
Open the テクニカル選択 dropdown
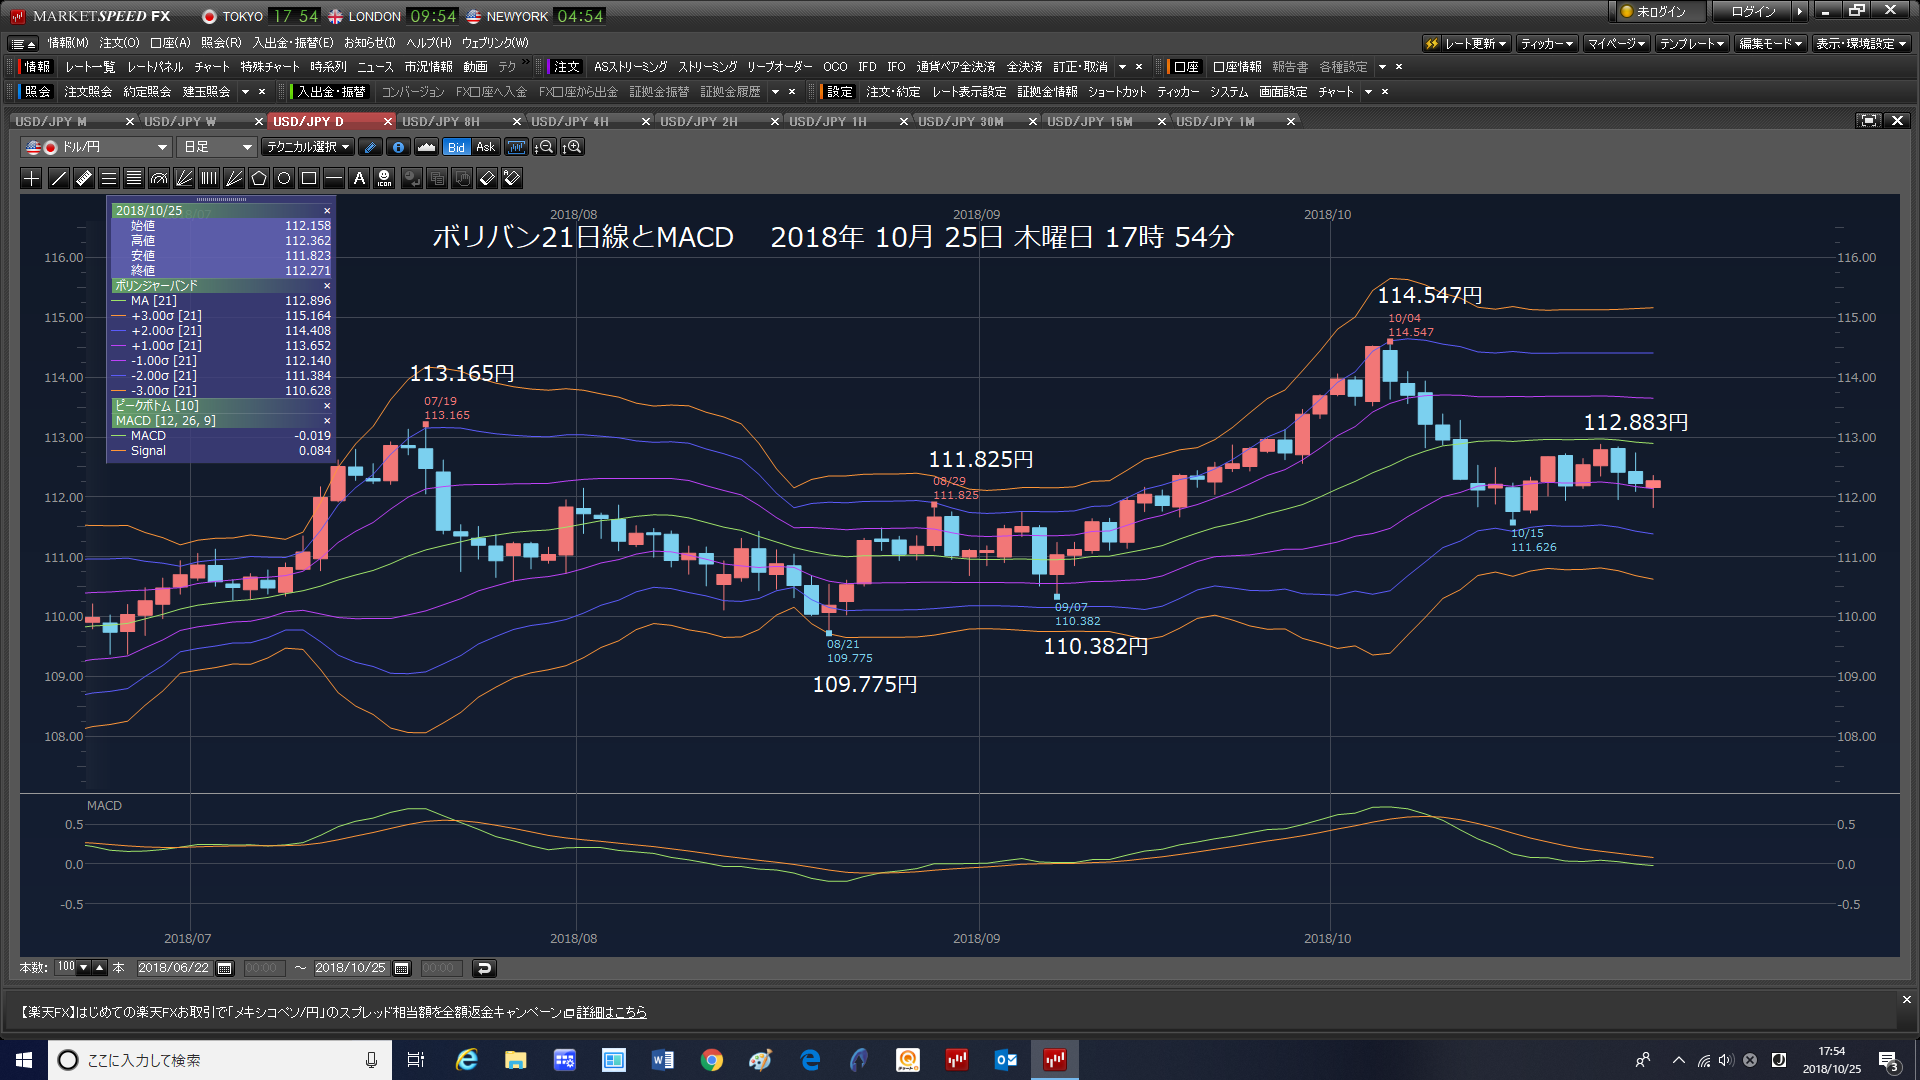(x=308, y=147)
